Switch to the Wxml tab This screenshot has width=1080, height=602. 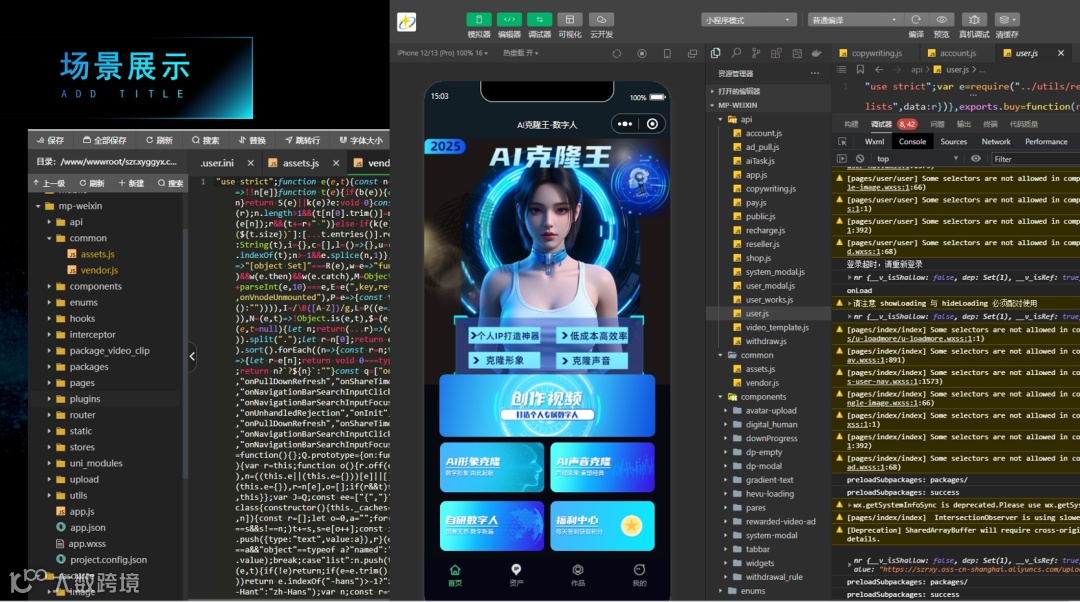[x=874, y=141]
